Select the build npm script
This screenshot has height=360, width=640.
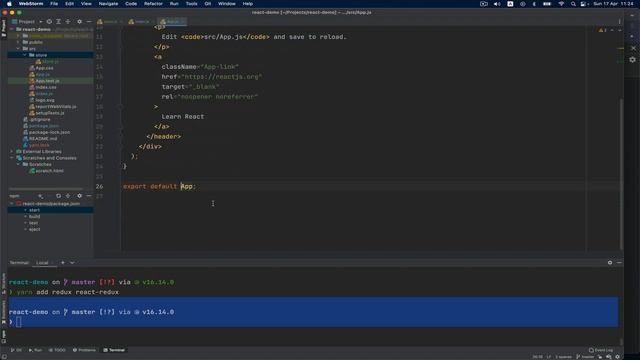(34, 216)
